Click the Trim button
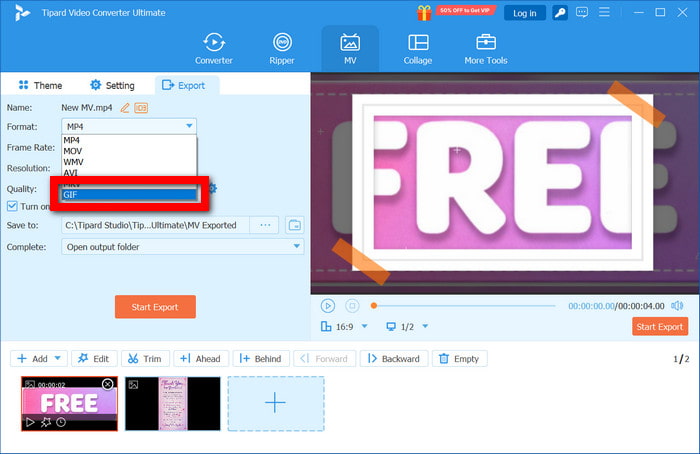This screenshot has width=700, height=454. [145, 358]
